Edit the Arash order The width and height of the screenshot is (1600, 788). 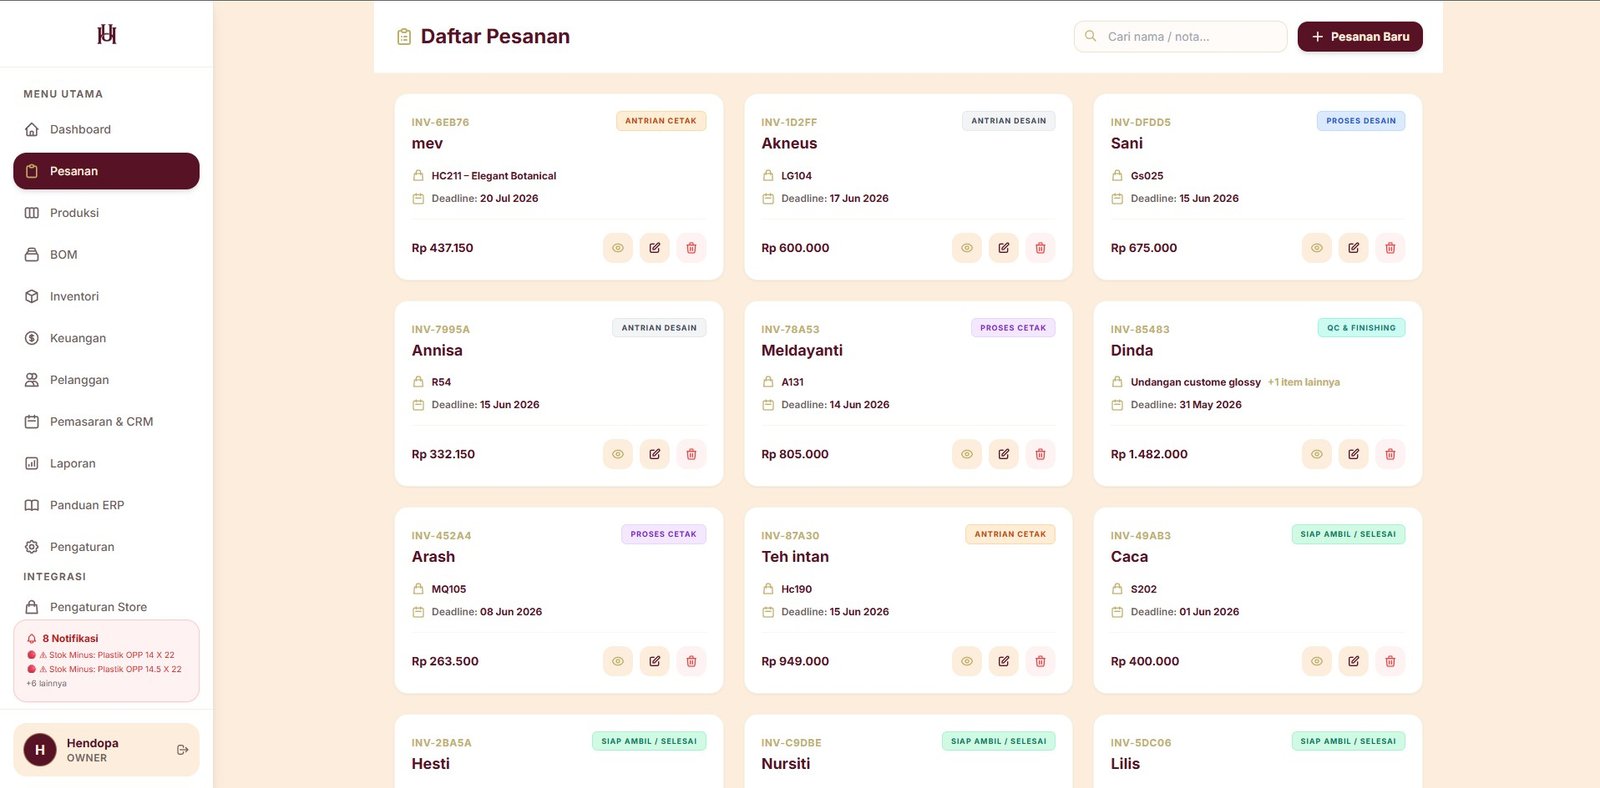(x=655, y=661)
